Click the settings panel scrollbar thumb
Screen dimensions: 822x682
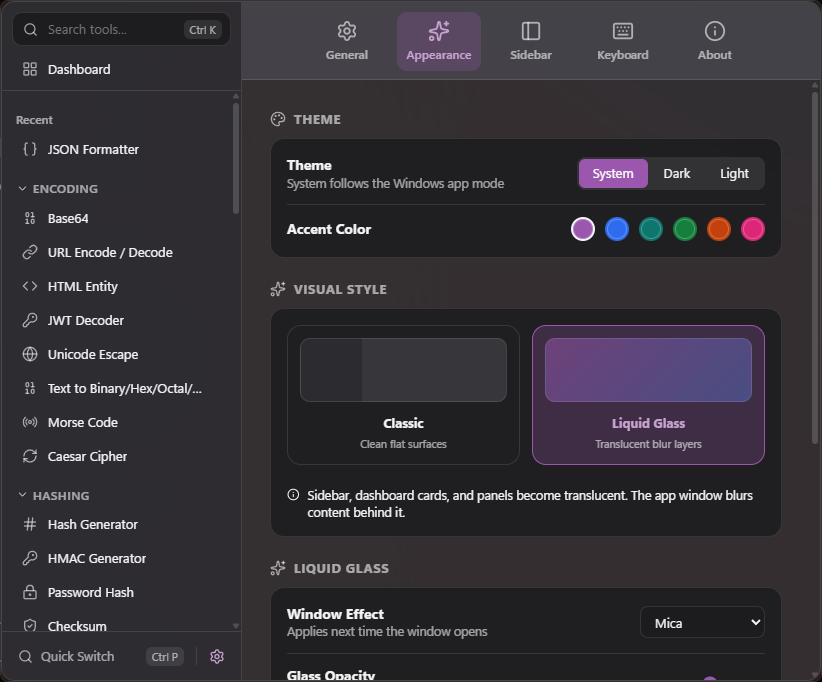(815, 268)
